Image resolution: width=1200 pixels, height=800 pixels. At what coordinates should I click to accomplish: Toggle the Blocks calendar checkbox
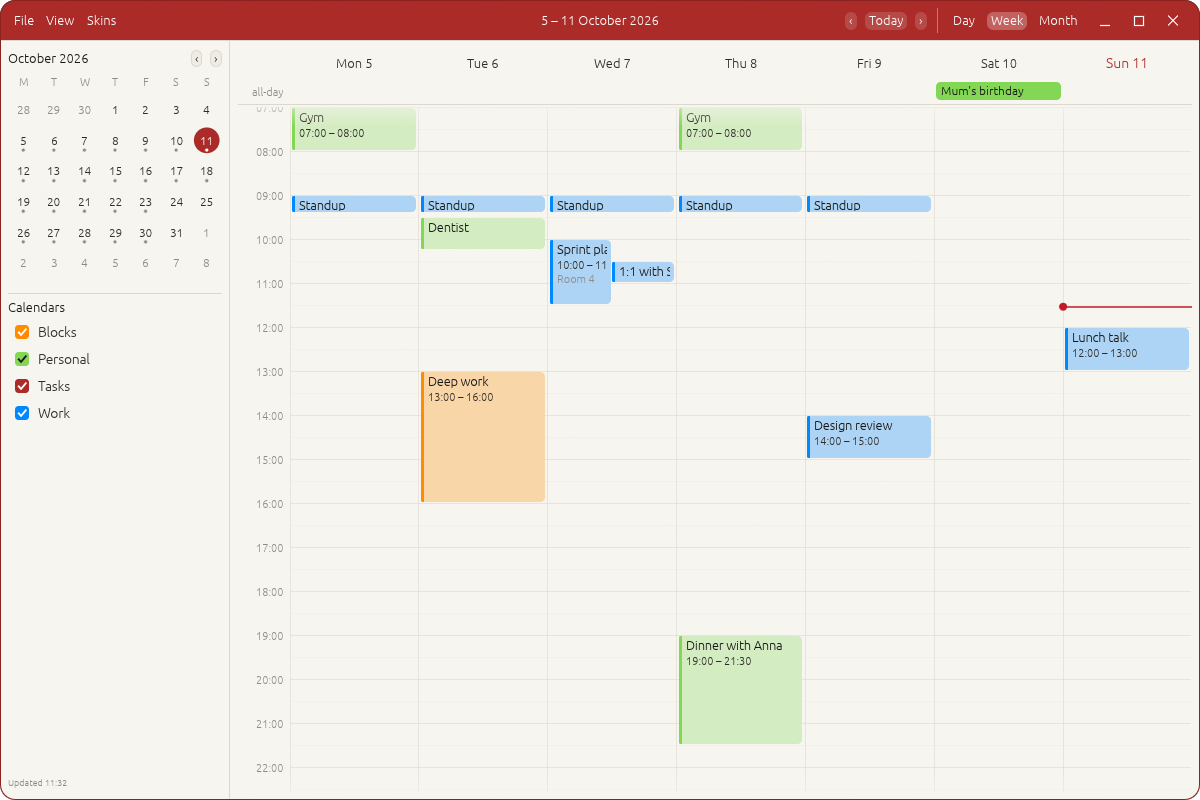(22, 332)
